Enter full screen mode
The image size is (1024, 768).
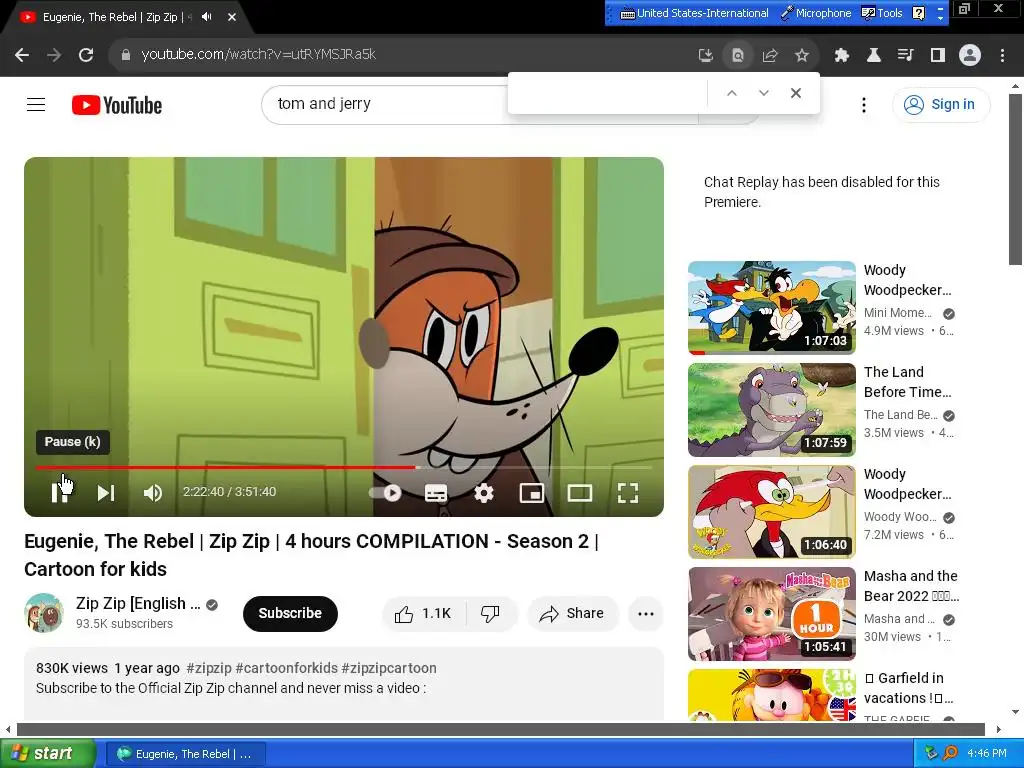point(628,493)
